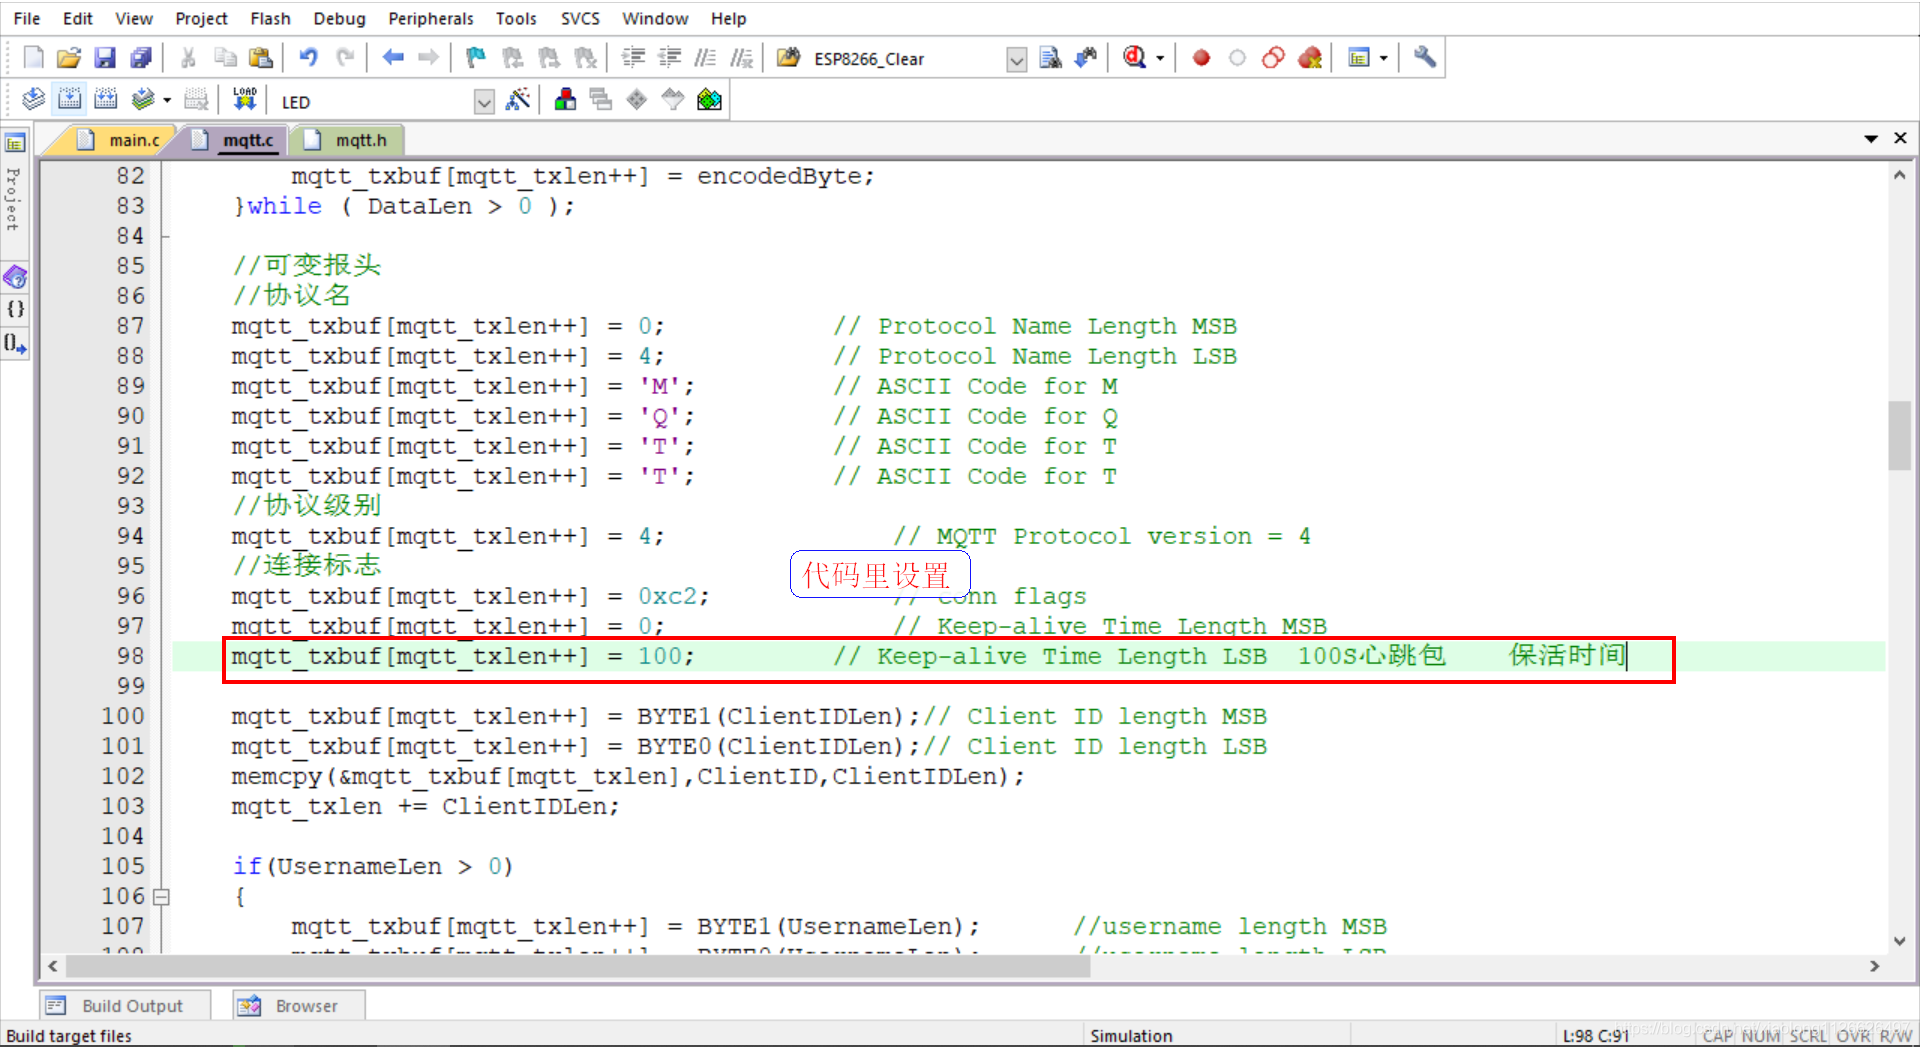Download code to flash with the LOAD icon
Viewport: 1920px width, 1047px height.
point(244,99)
